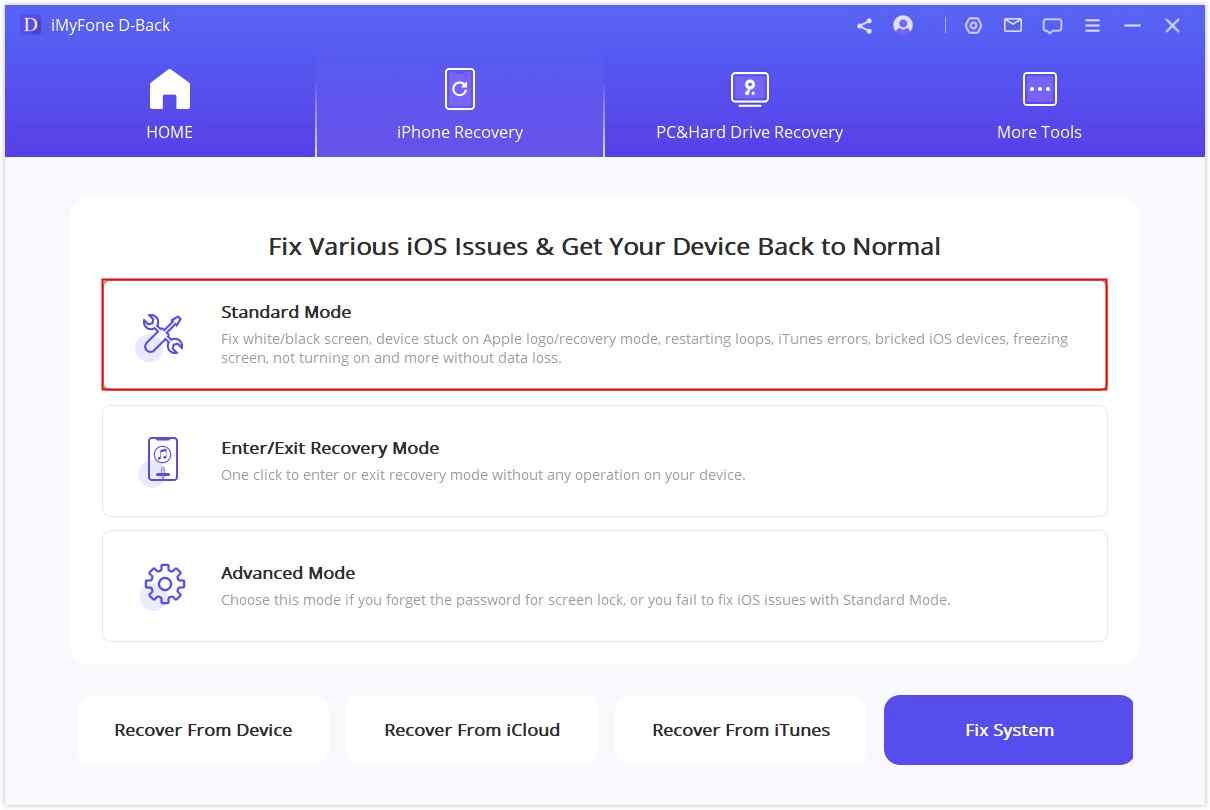Switch to the iPhone Recovery tab

pos(460,105)
